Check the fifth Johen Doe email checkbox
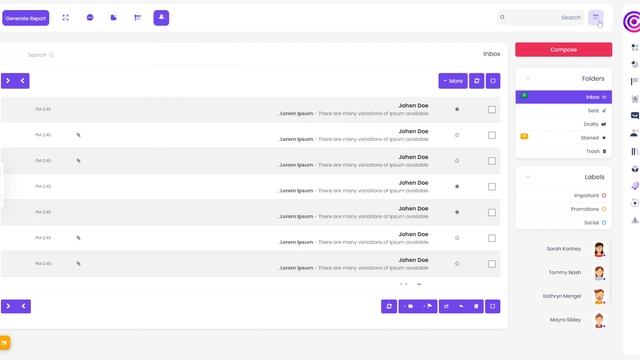 tap(492, 212)
